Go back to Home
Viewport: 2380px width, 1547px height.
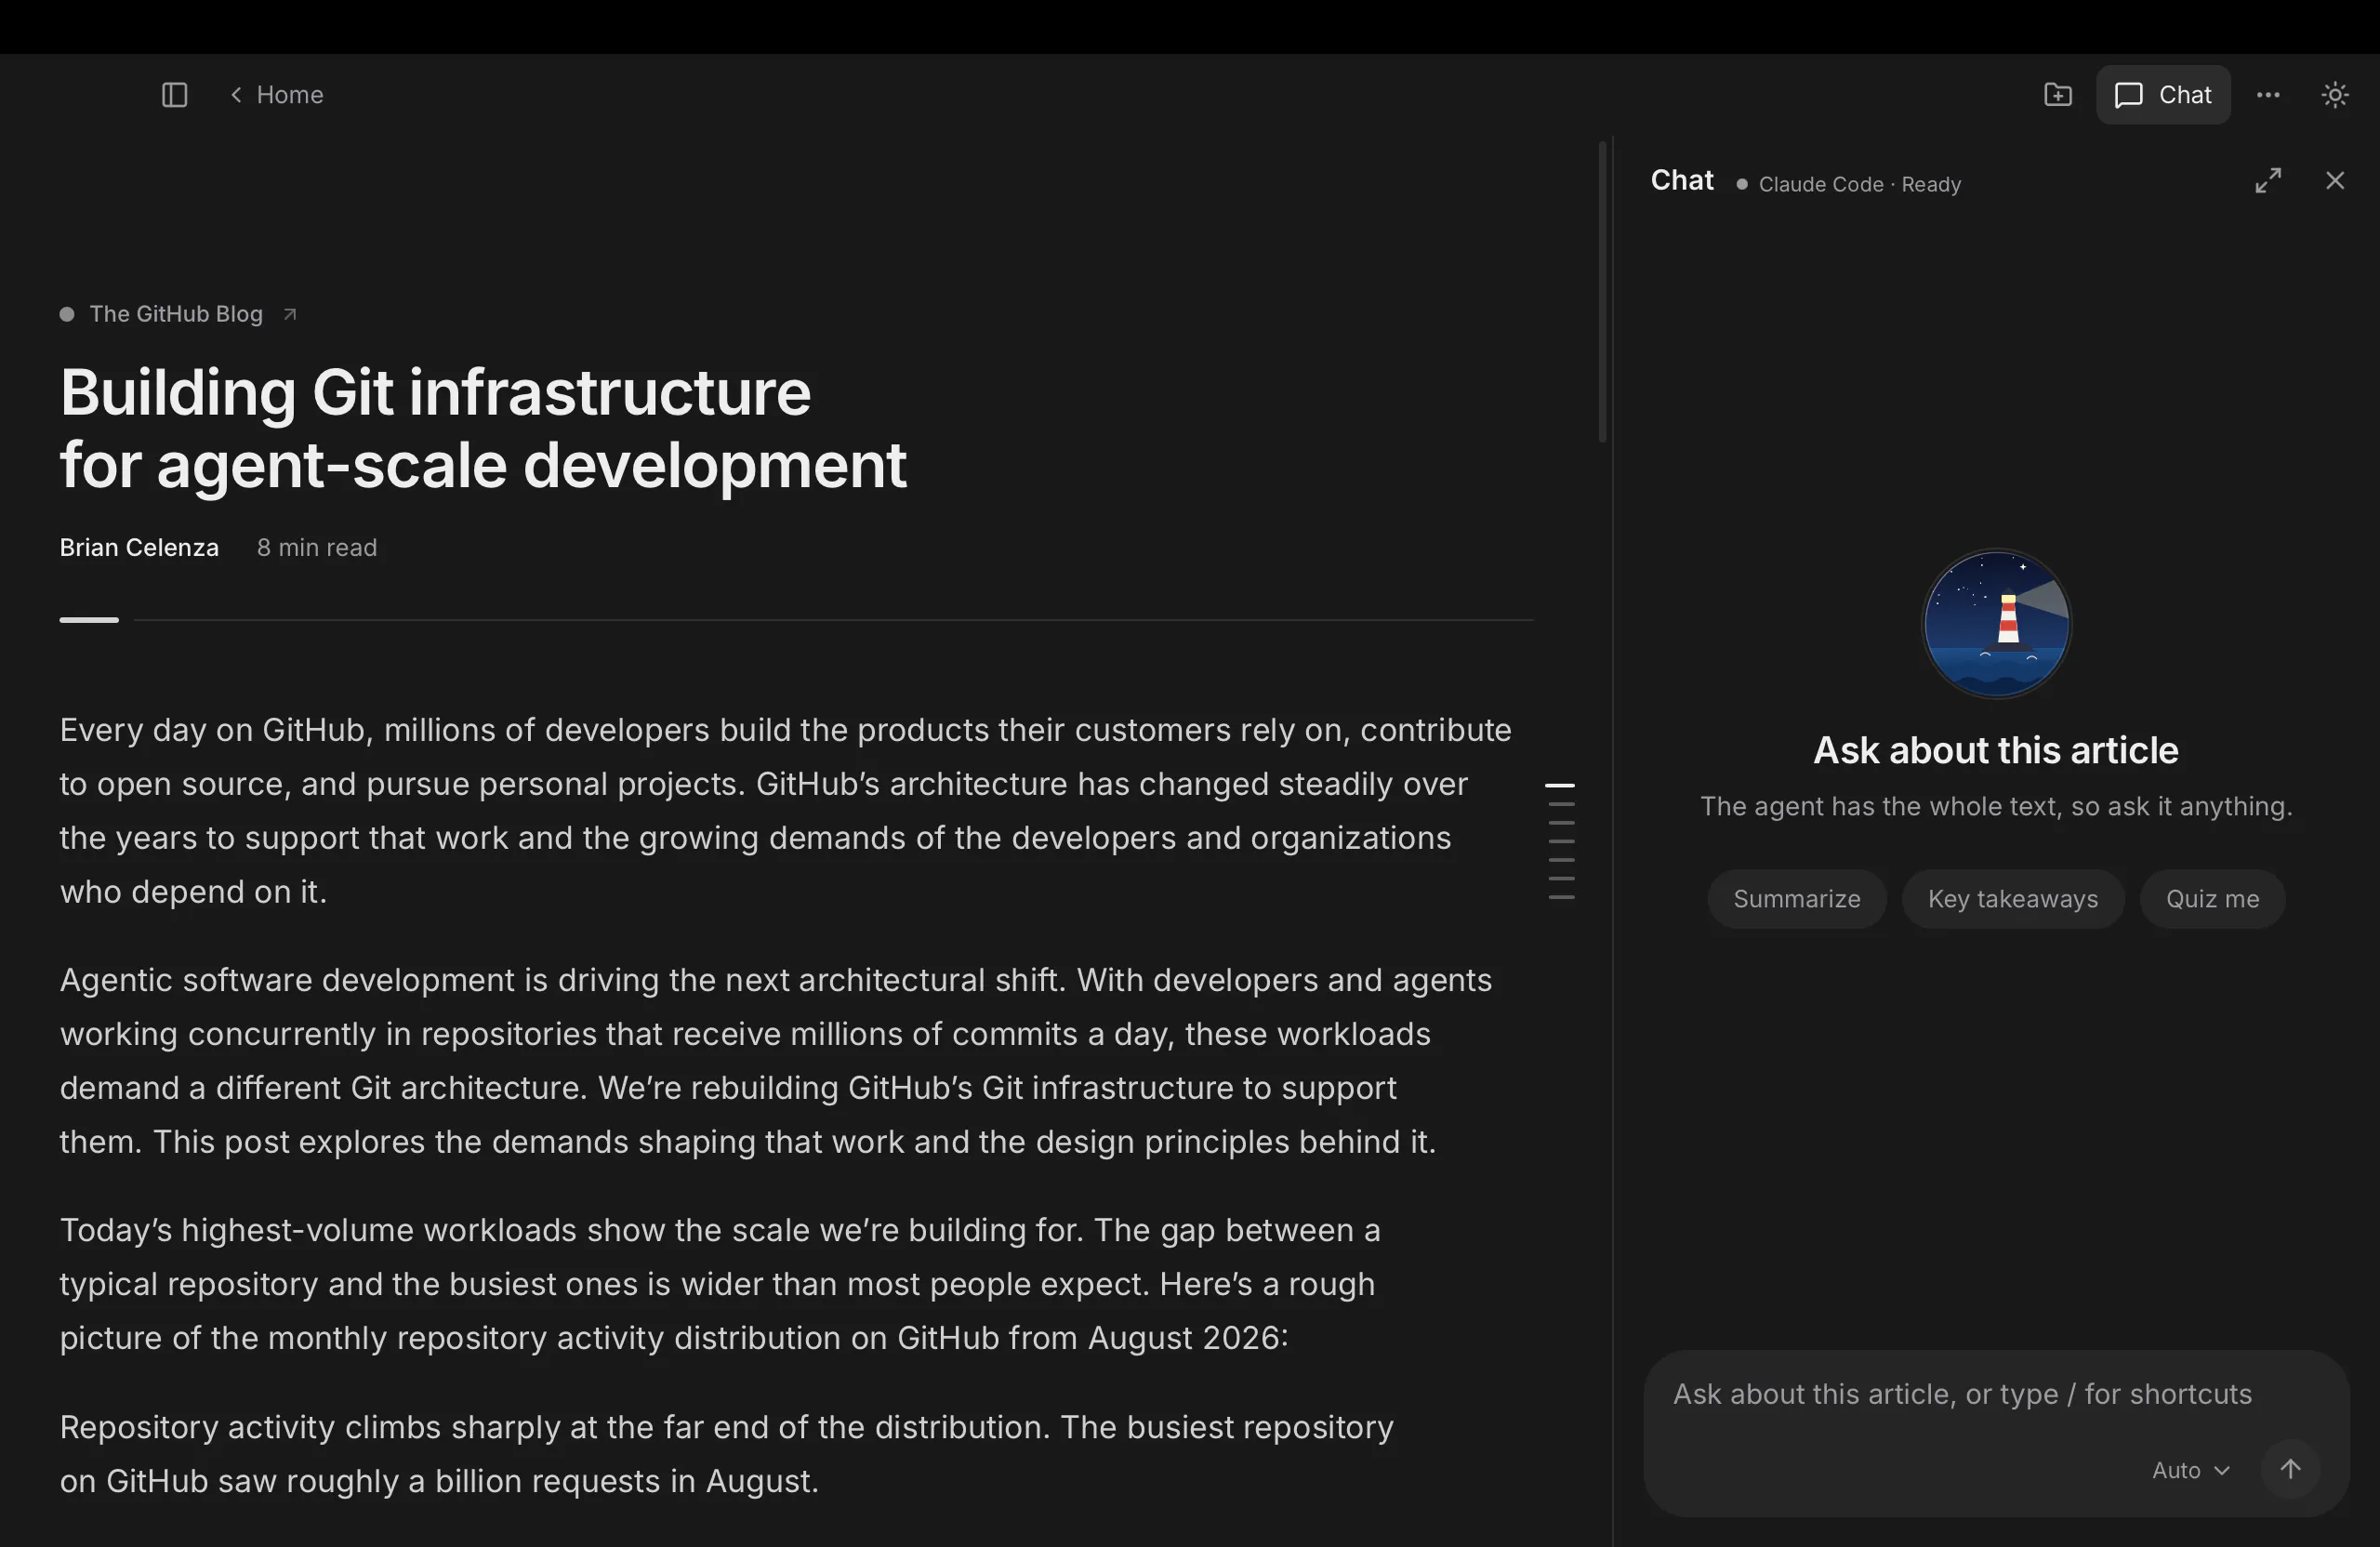[277, 95]
